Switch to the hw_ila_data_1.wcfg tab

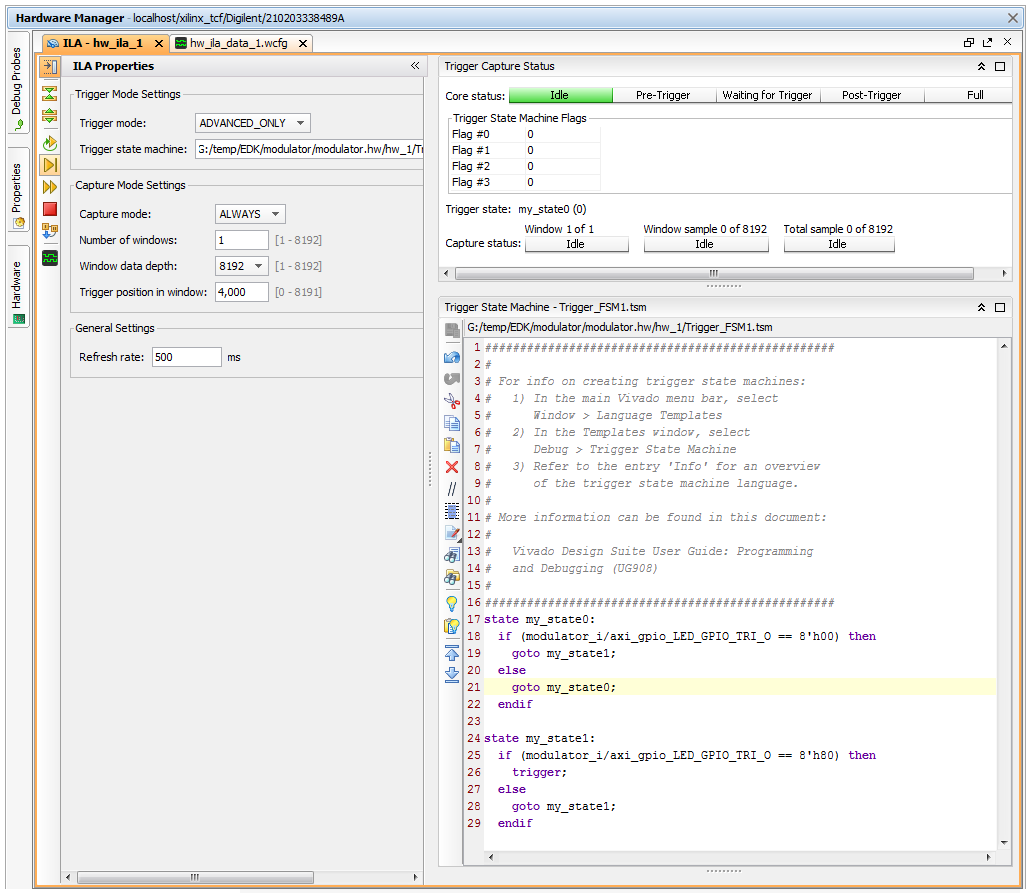pyautogui.click(x=239, y=43)
